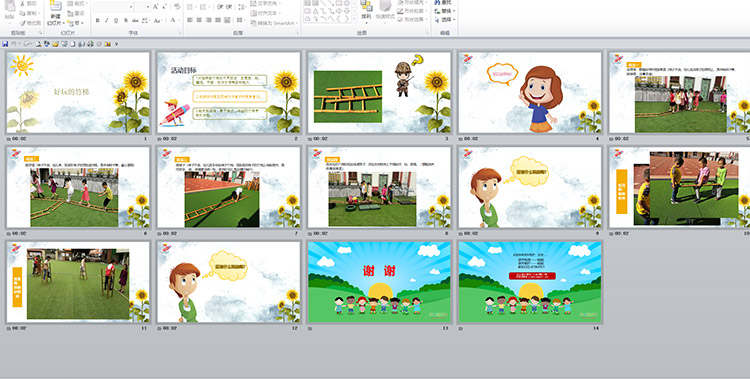Click the Find (查找) binoculars command

pyautogui.click(x=443, y=2)
